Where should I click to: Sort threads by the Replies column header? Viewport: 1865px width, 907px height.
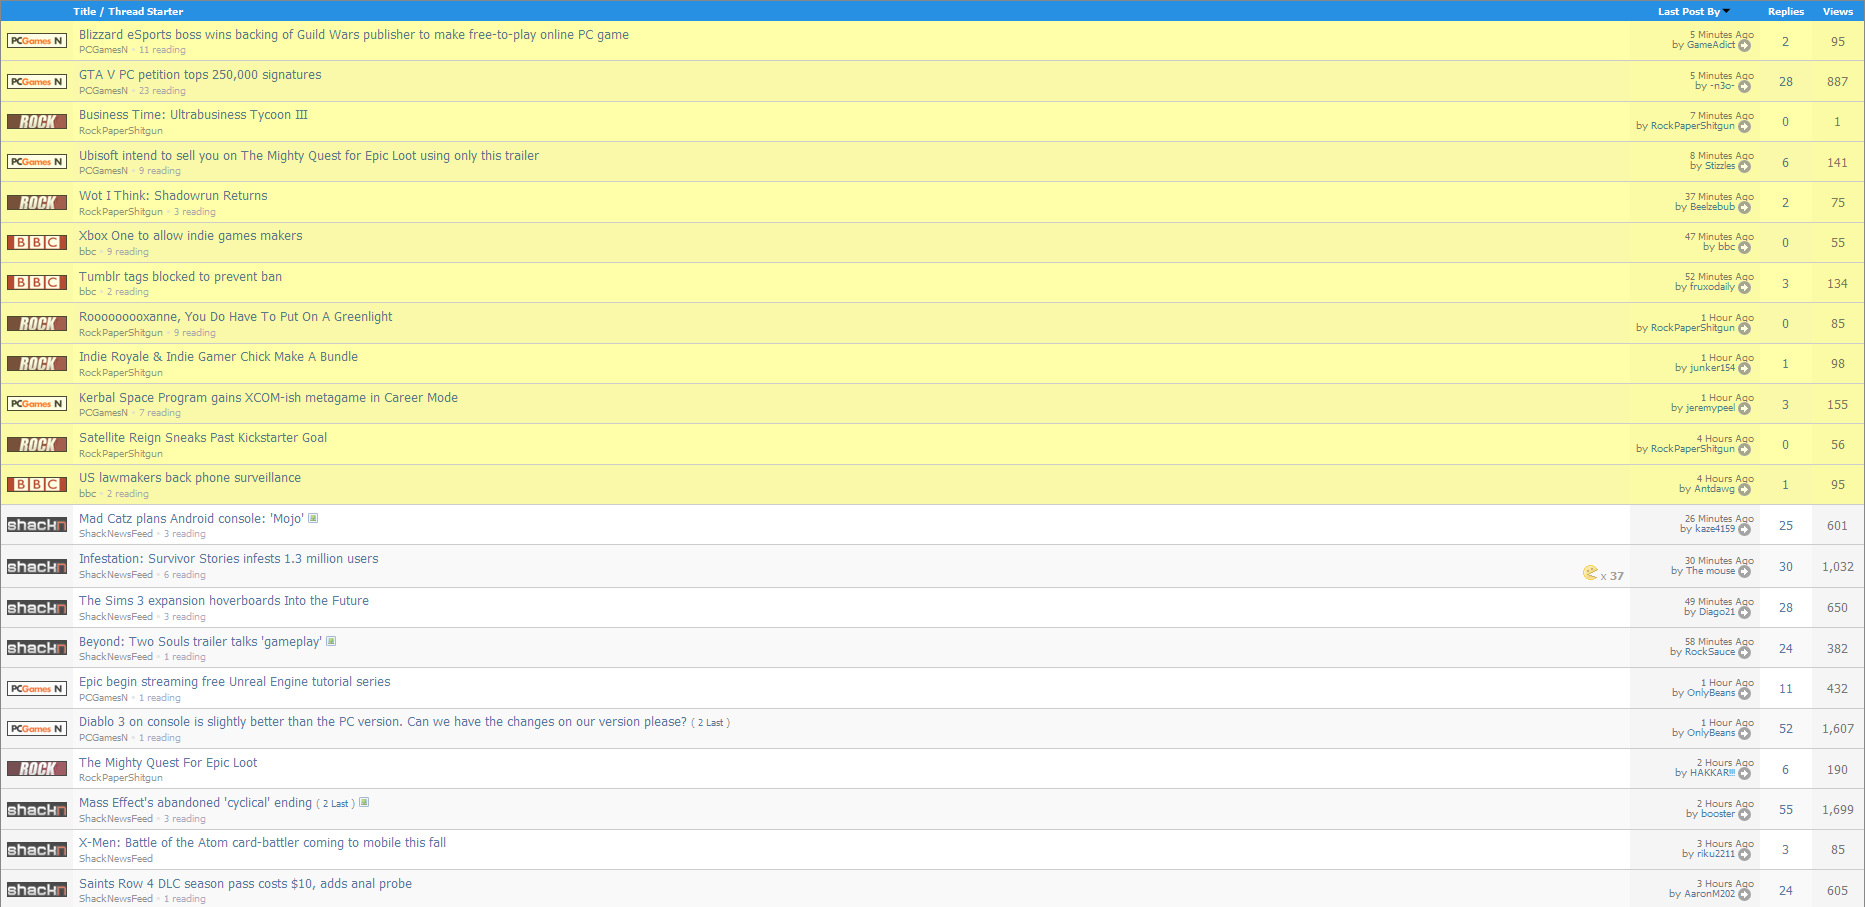(x=1785, y=11)
